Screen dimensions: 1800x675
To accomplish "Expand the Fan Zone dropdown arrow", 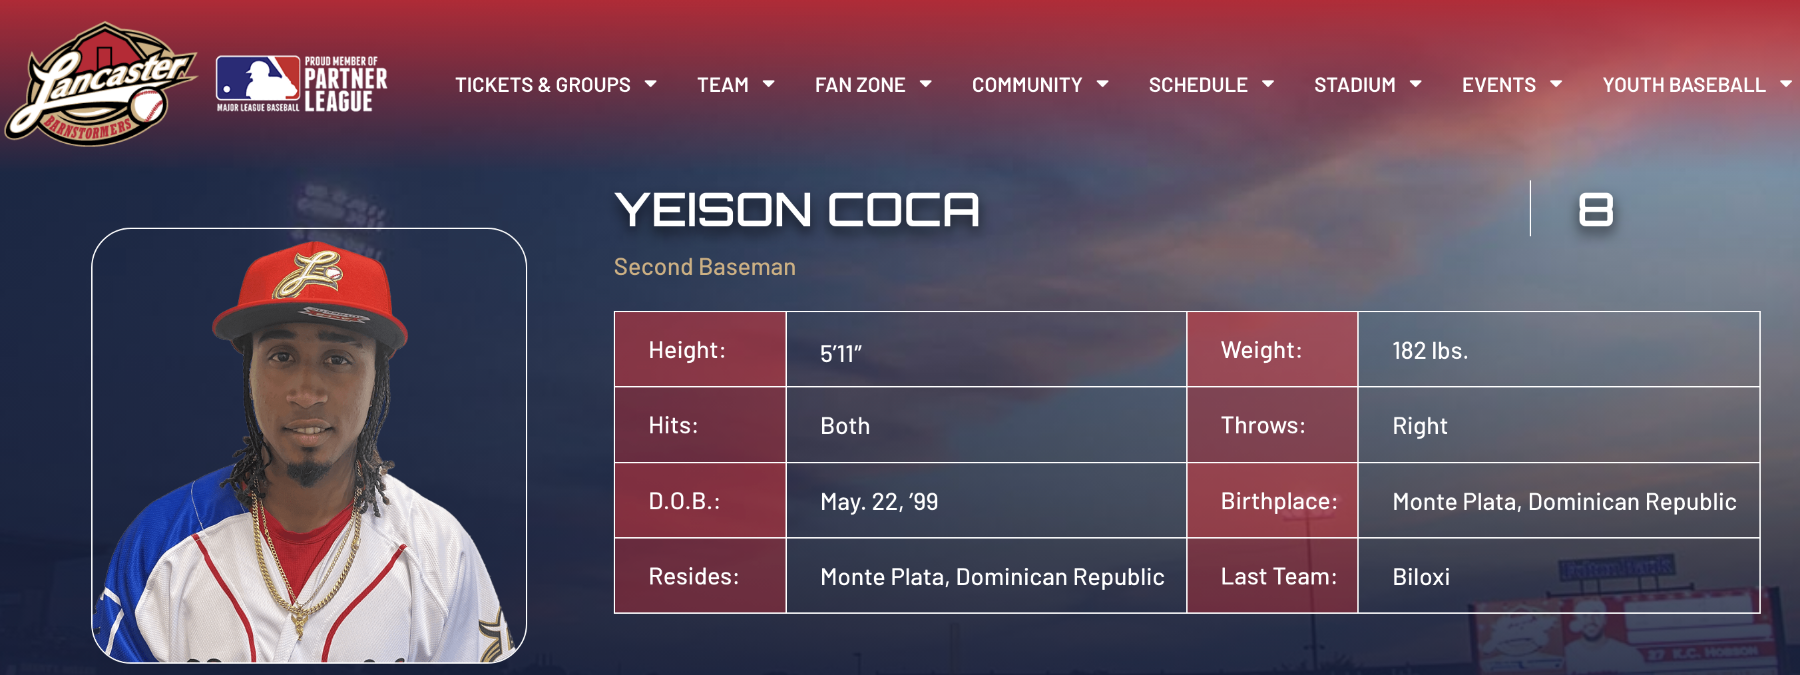I will 926,84.
